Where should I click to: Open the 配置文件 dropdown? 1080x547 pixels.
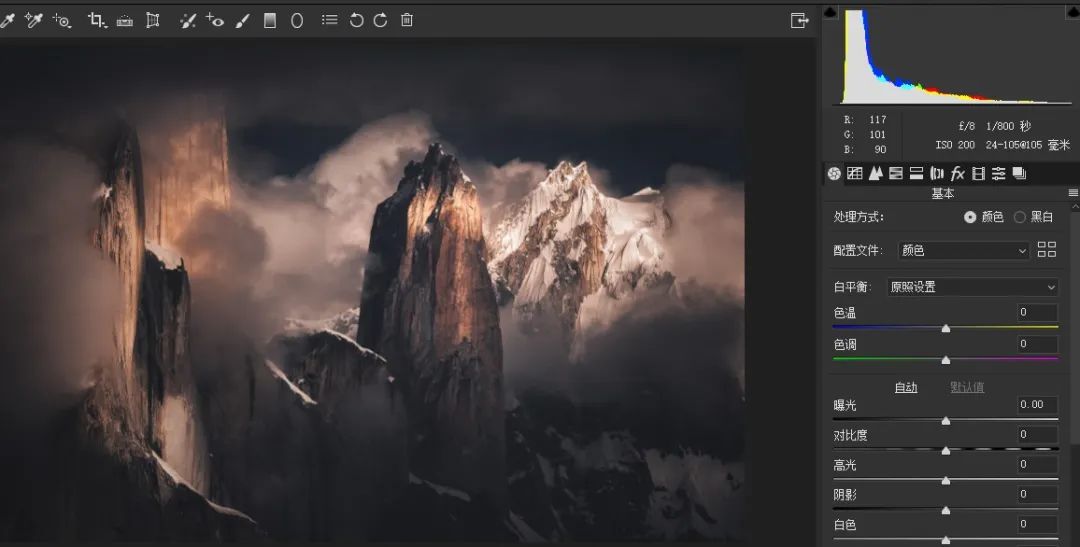963,251
